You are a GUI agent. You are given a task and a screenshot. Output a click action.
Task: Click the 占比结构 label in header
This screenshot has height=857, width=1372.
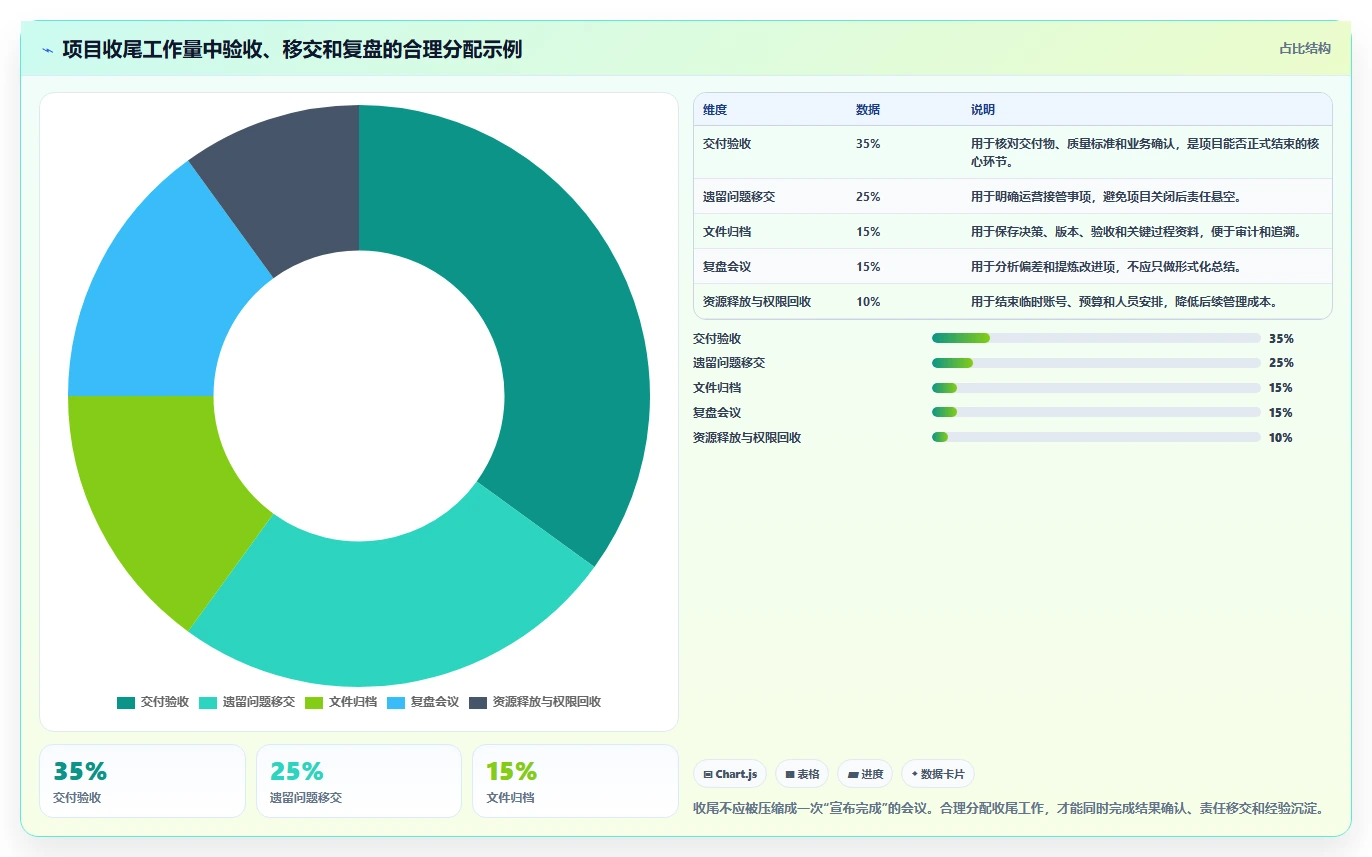pyautogui.click(x=1305, y=48)
